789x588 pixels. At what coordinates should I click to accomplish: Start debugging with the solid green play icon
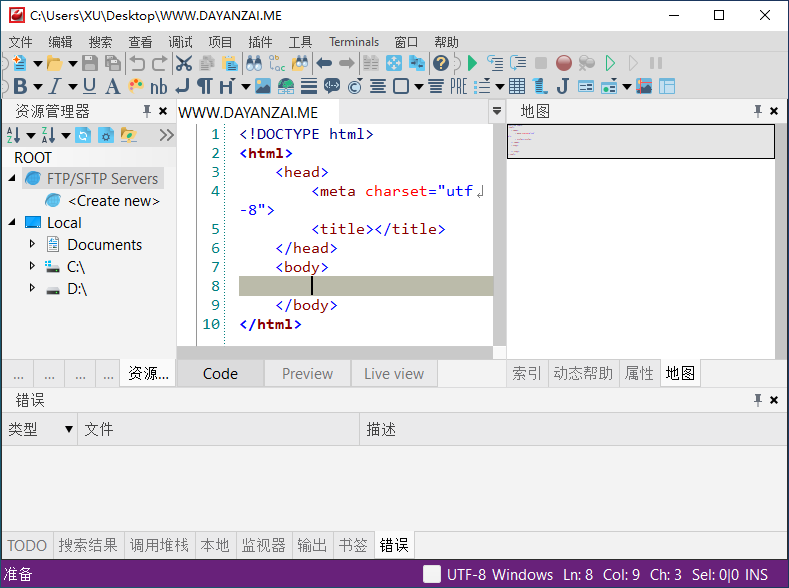[x=472, y=63]
